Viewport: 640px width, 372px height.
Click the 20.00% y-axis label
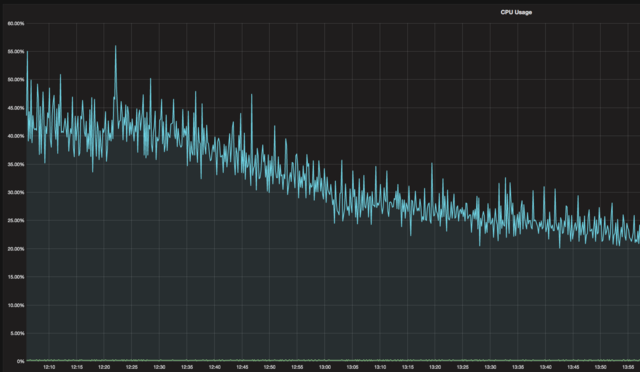click(x=16, y=249)
